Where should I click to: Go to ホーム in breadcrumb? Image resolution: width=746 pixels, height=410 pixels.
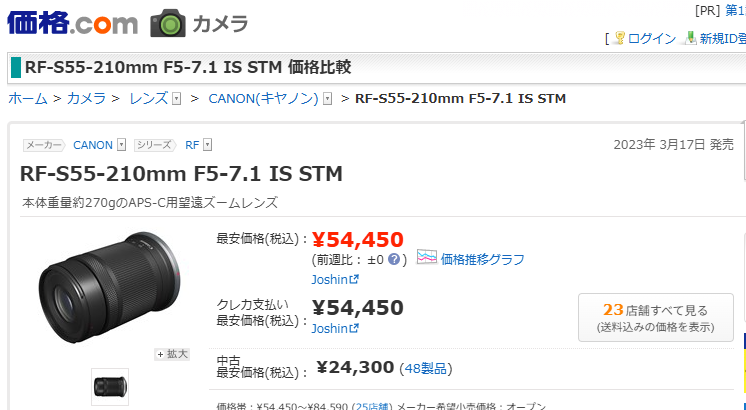click(27, 98)
